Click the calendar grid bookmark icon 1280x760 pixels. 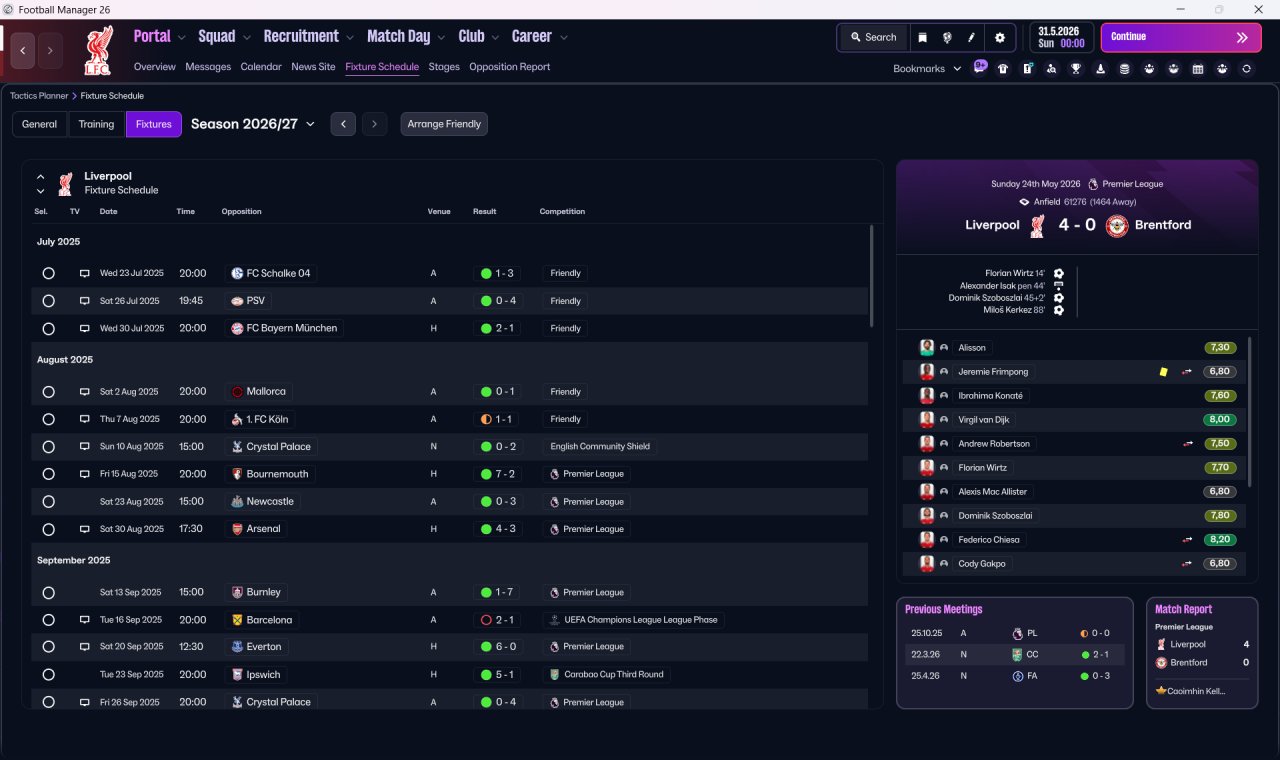pos(1198,69)
